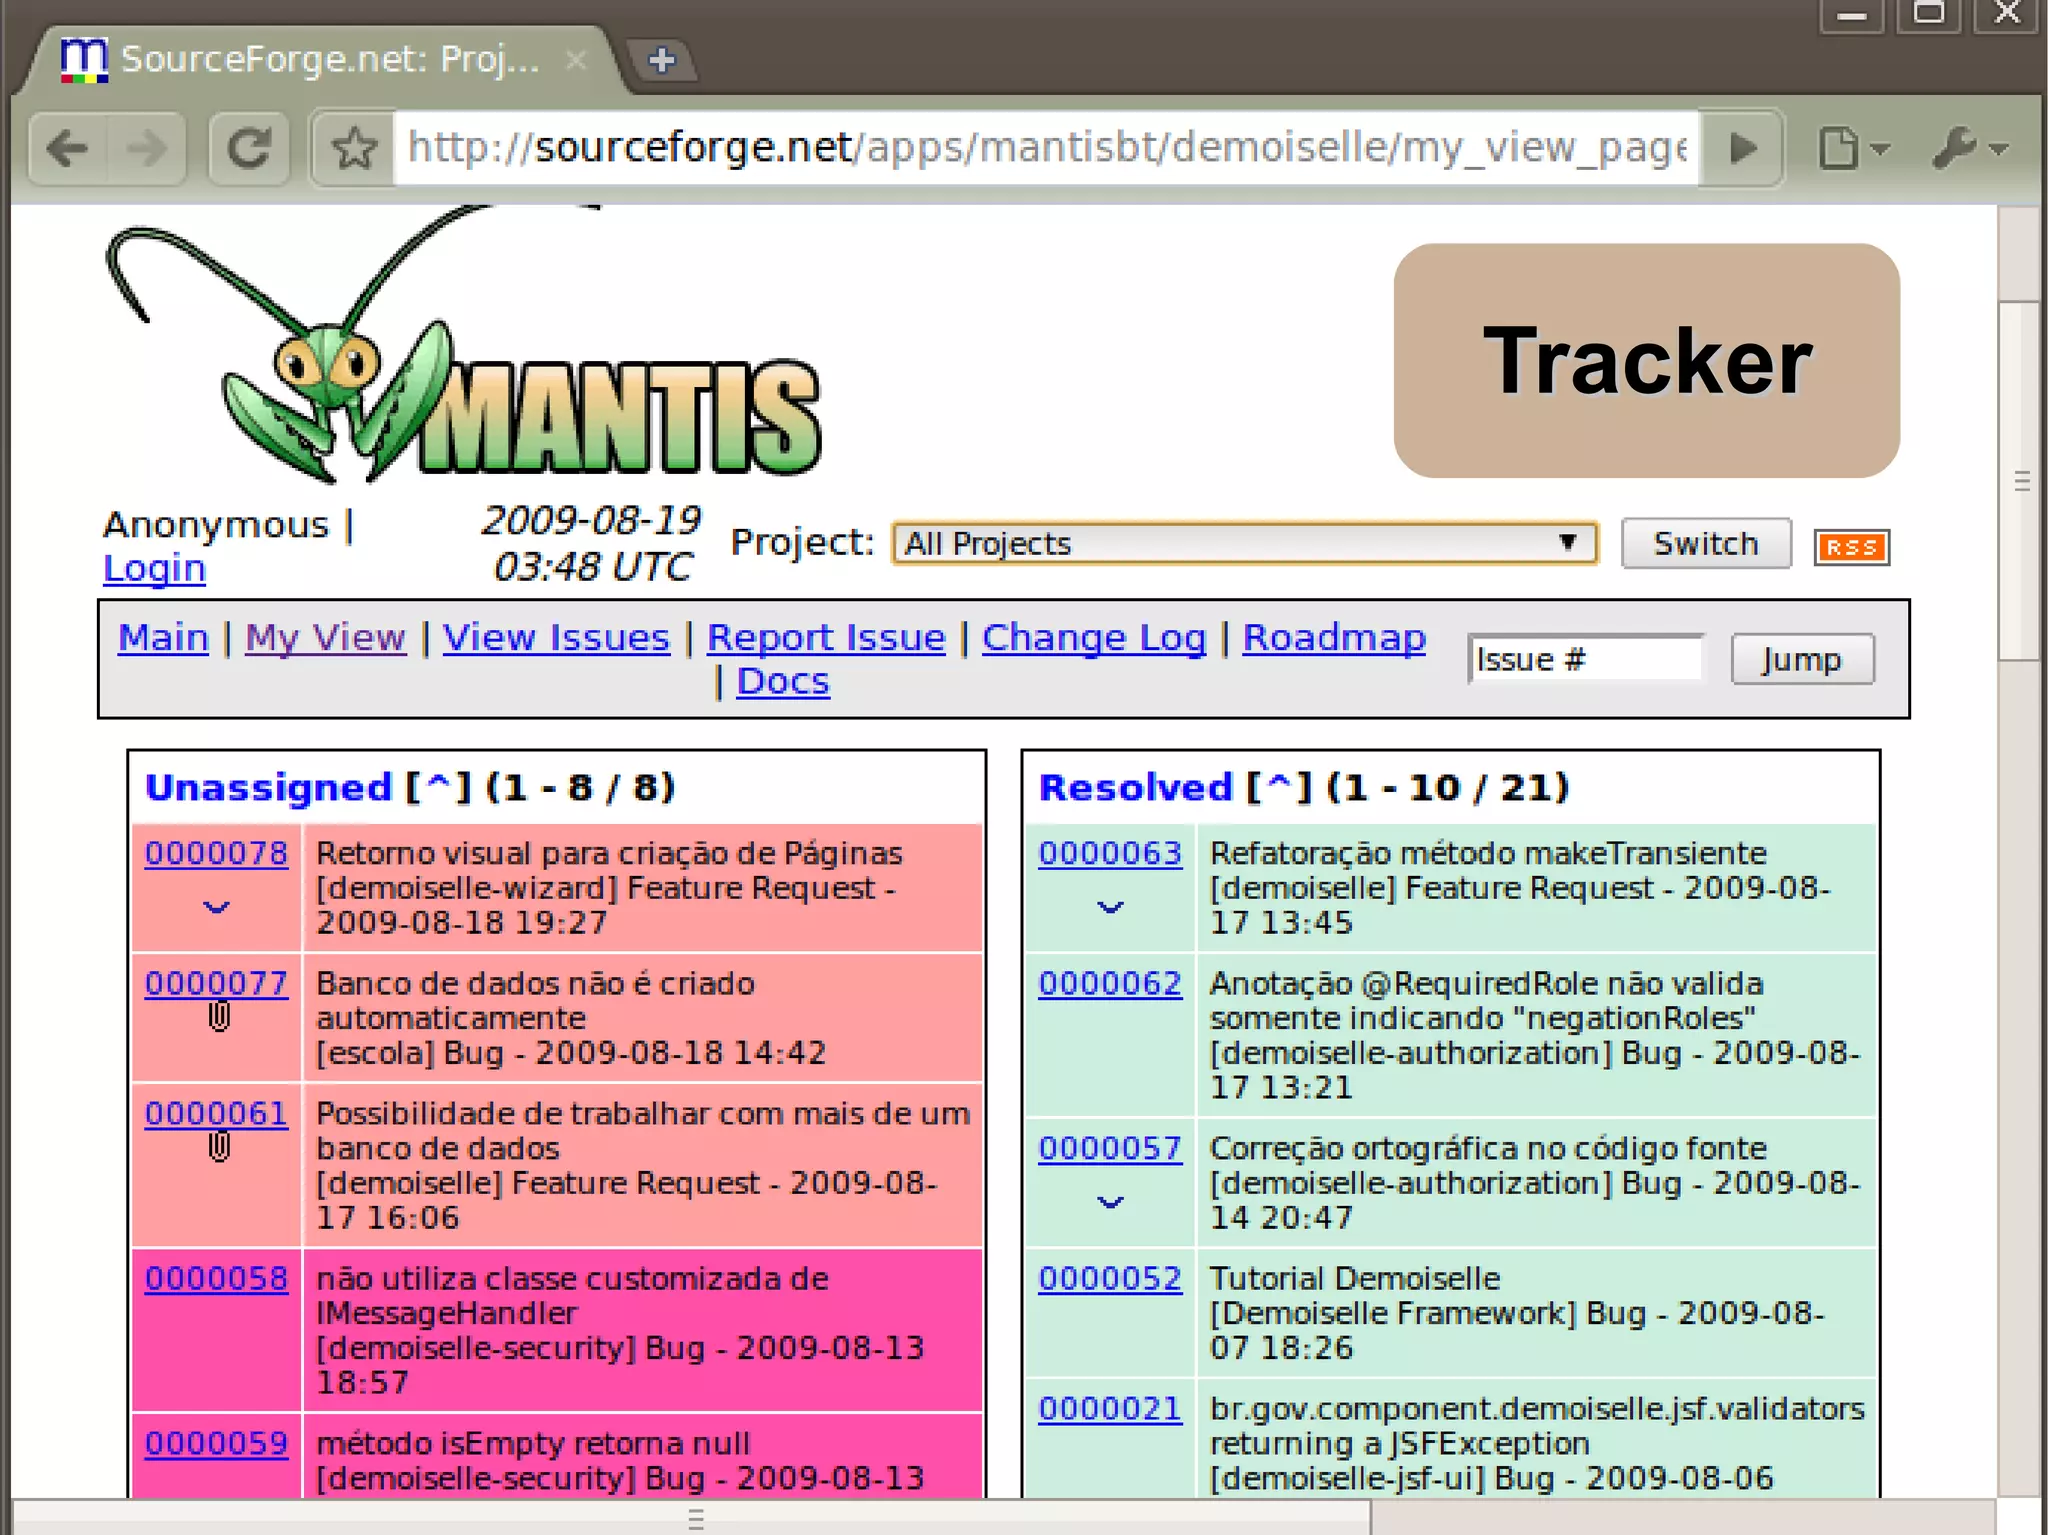Open issue 0000061
This screenshot has width=2048, height=1535.
[x=216, y=1113]
